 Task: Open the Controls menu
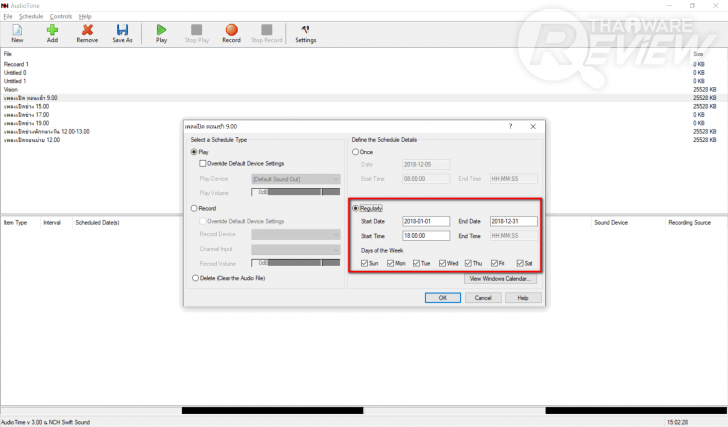tap(61, 16)
